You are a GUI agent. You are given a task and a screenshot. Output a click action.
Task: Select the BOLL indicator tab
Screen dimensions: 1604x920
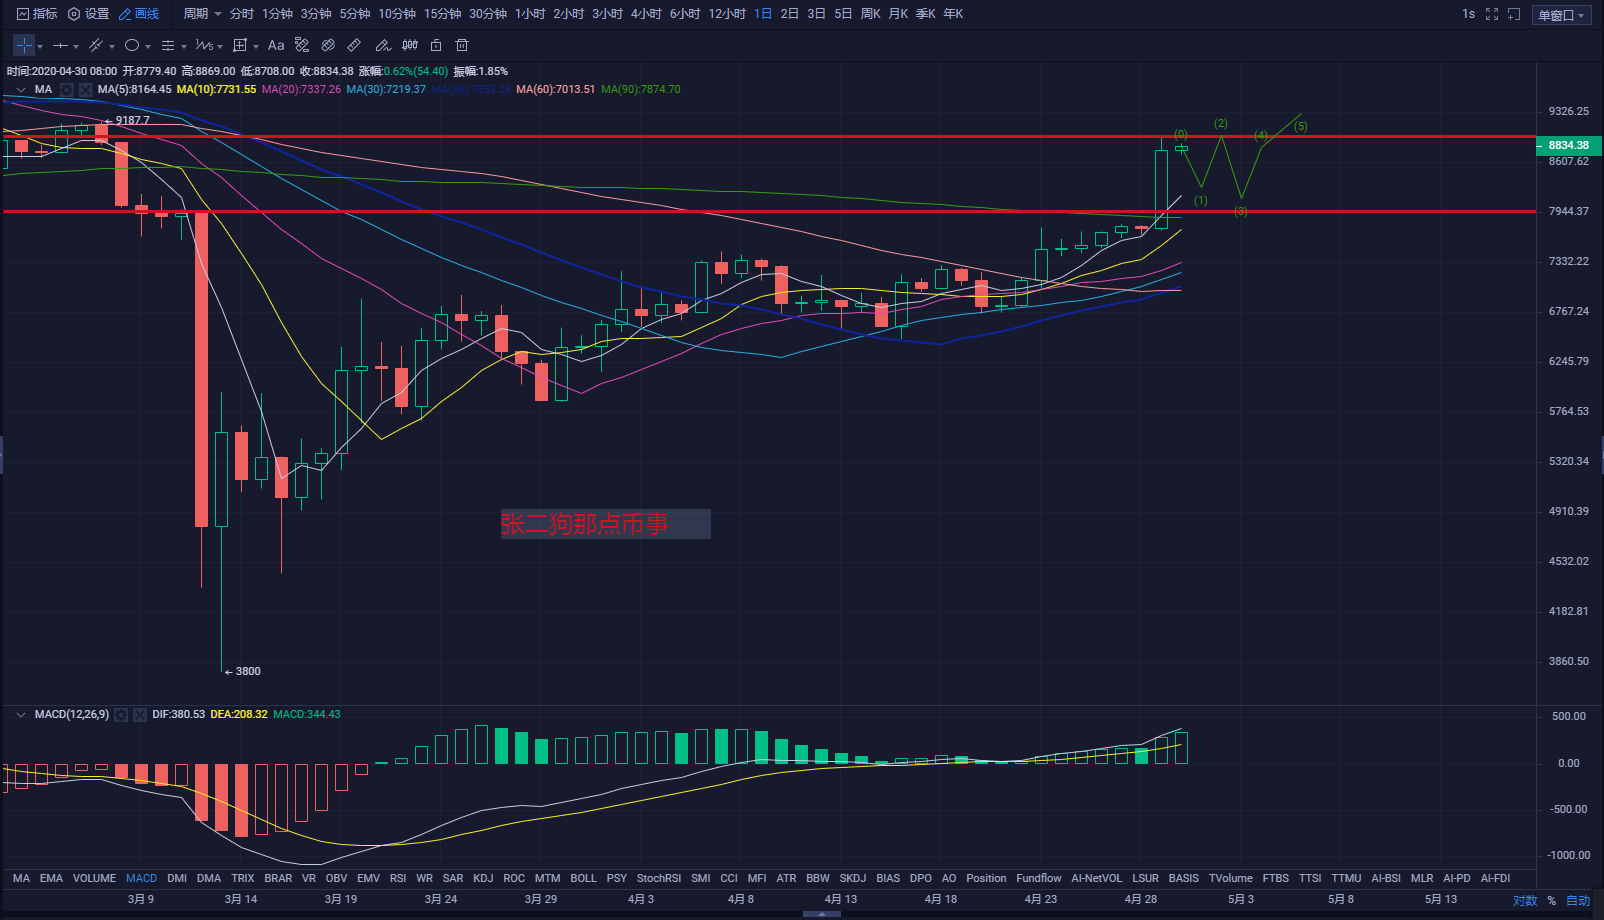pos(583,878)
